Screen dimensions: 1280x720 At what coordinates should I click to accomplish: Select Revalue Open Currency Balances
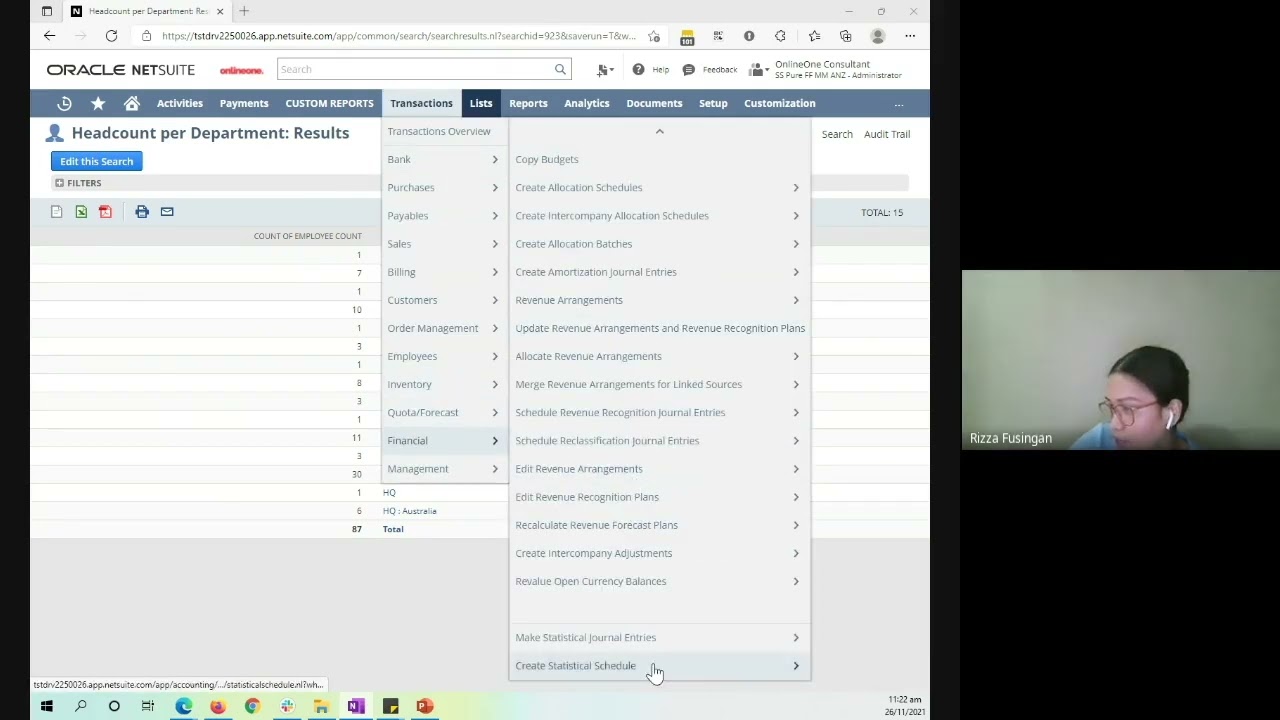(660, 581)
